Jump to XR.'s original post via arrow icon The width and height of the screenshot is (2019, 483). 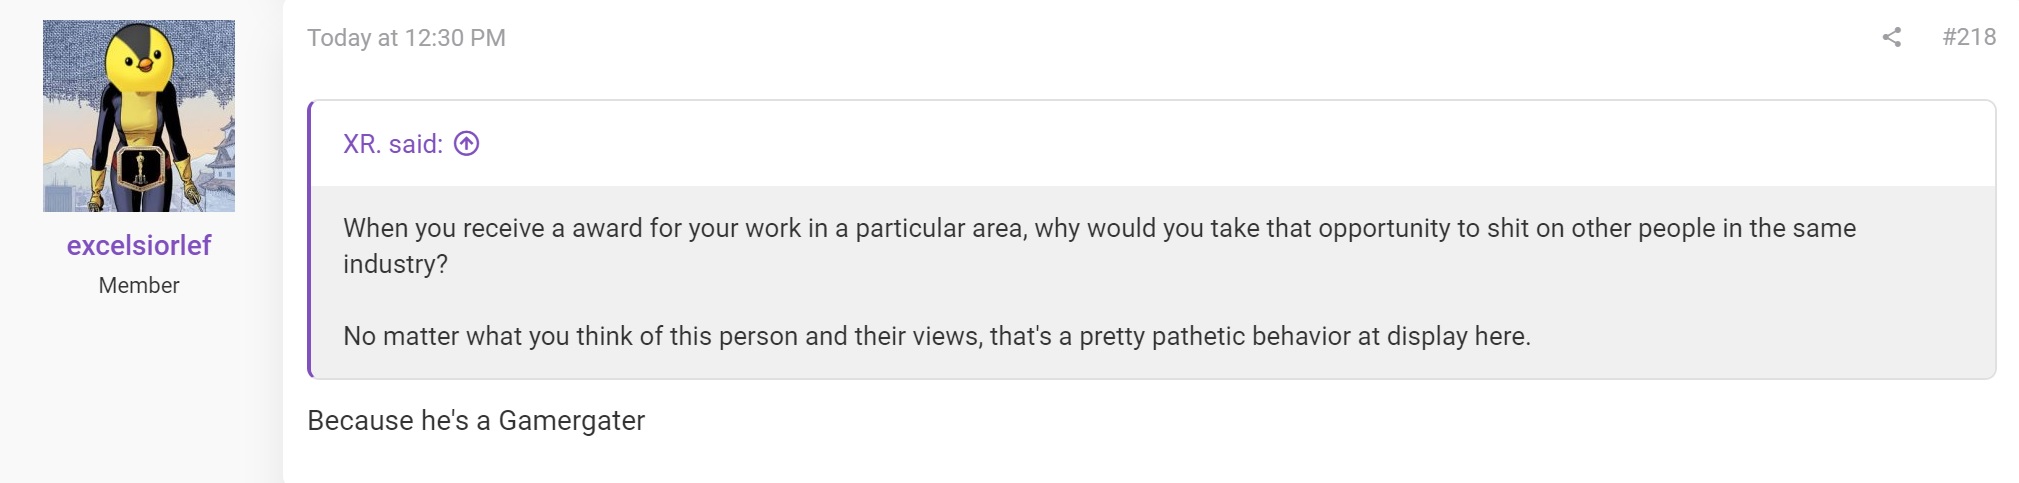coord(466,144)
